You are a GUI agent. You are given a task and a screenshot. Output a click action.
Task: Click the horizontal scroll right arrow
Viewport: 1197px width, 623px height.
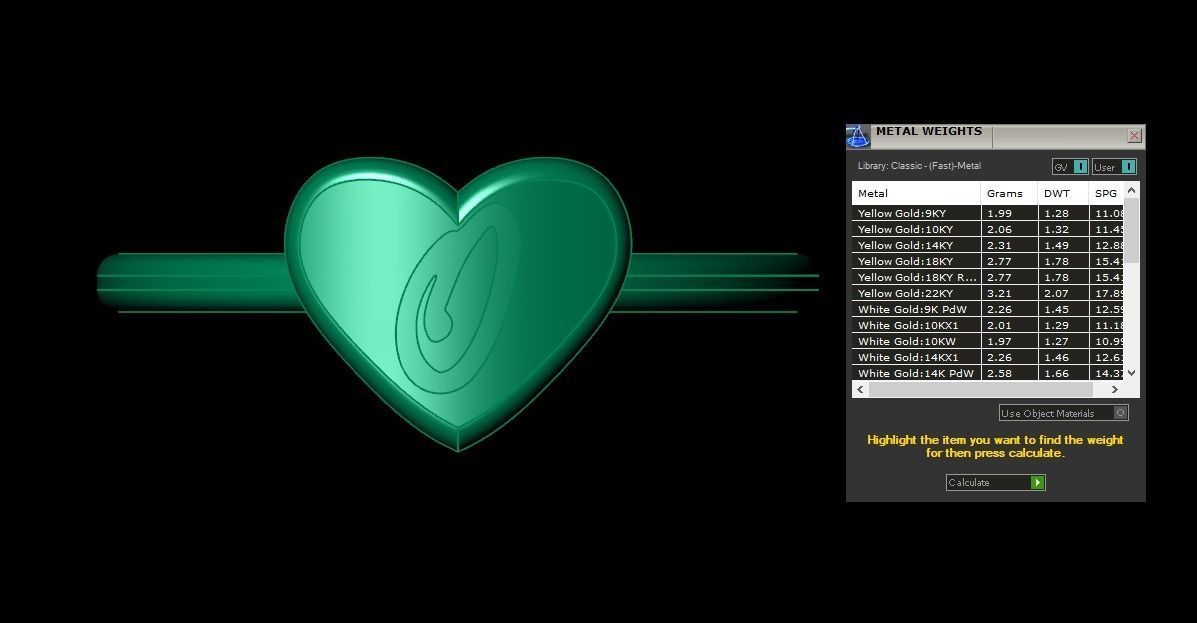(x=1115, y=389)
